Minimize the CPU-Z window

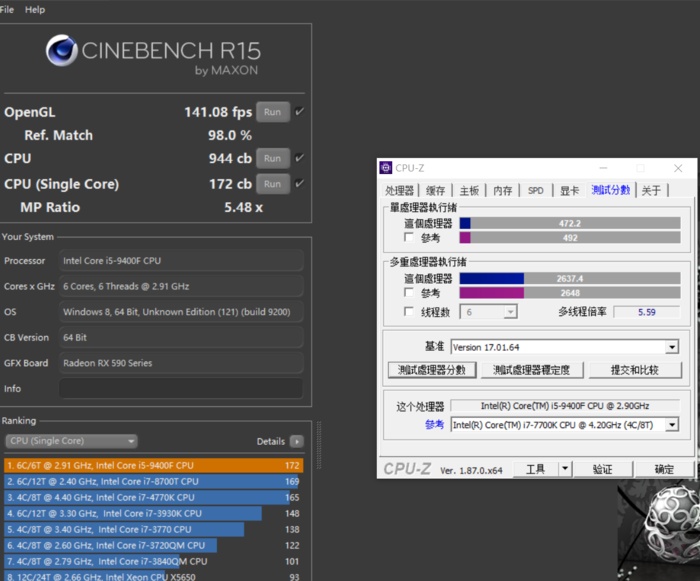click(x=603, y=168)
